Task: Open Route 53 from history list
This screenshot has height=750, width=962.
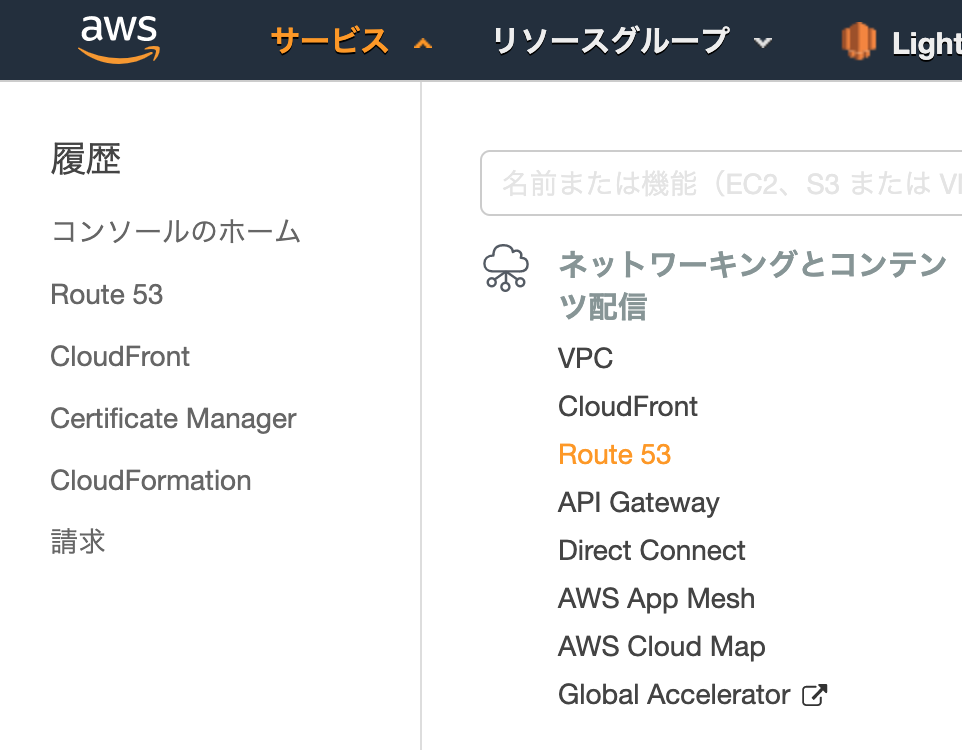Action: pyautogui.click(x=107, y=295)
